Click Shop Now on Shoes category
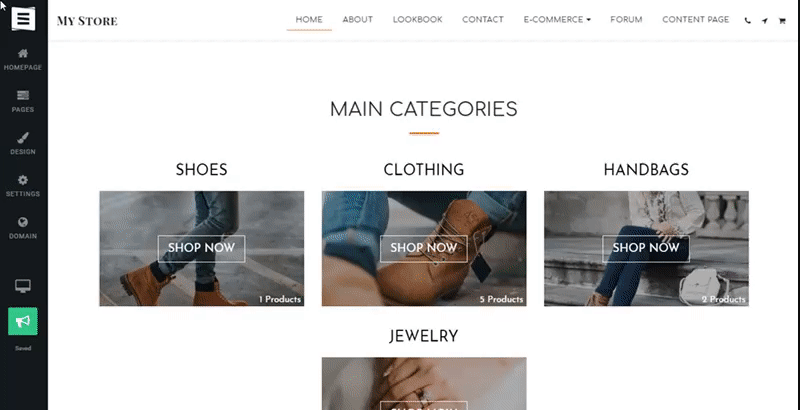The height and width of the screenshot is (410, 800). 202,248
